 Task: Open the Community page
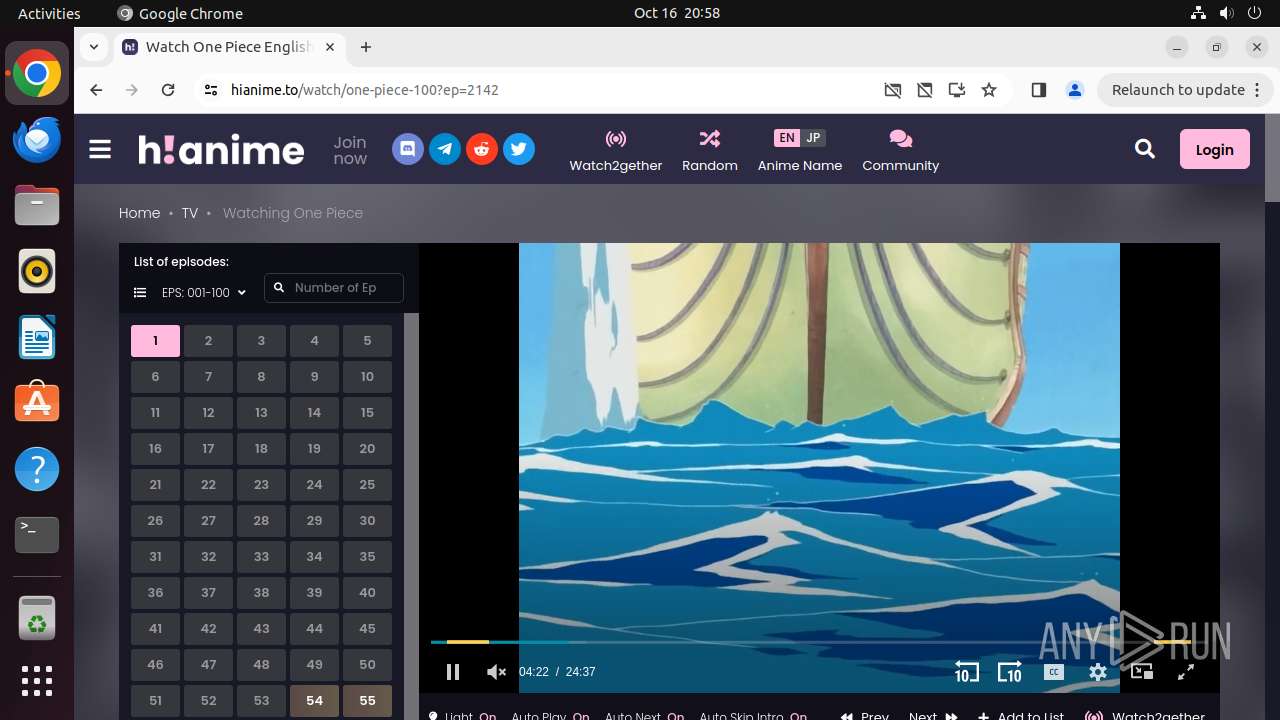(901, 151)
